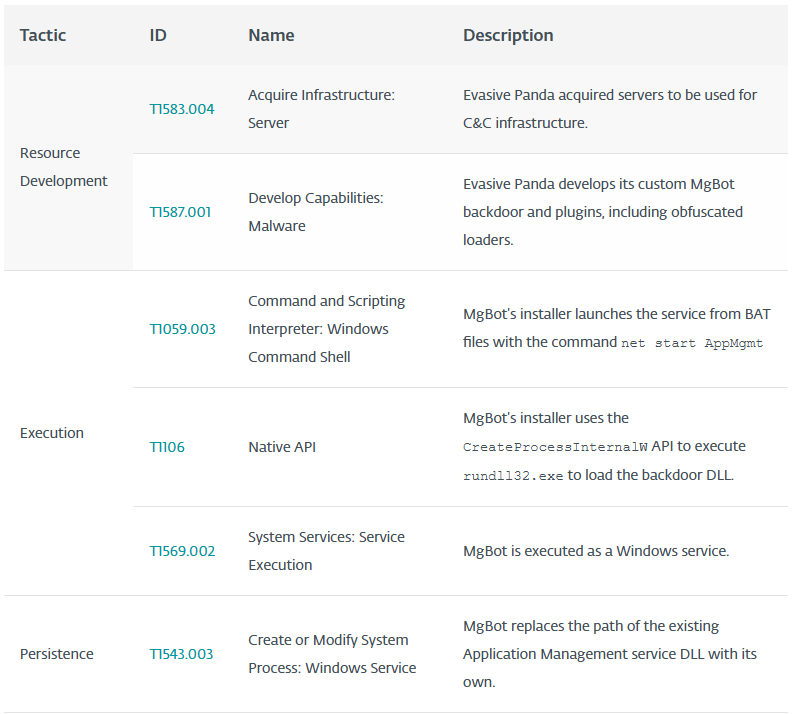Select the Execution tactic cell

point(52,433)
